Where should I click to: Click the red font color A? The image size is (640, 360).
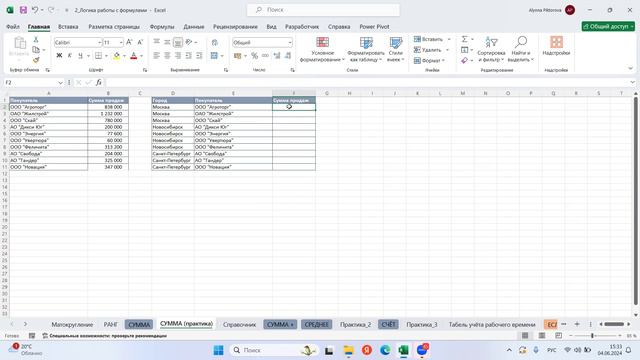133,56
